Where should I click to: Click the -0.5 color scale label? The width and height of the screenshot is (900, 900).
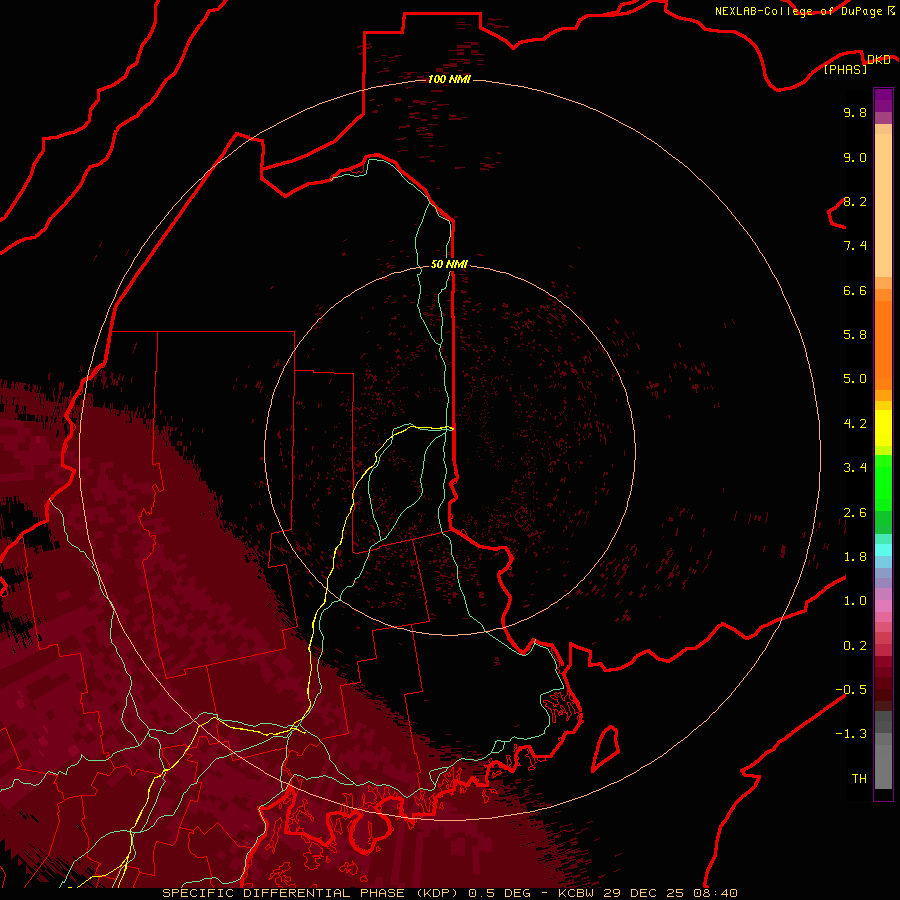tap(851, 690)
